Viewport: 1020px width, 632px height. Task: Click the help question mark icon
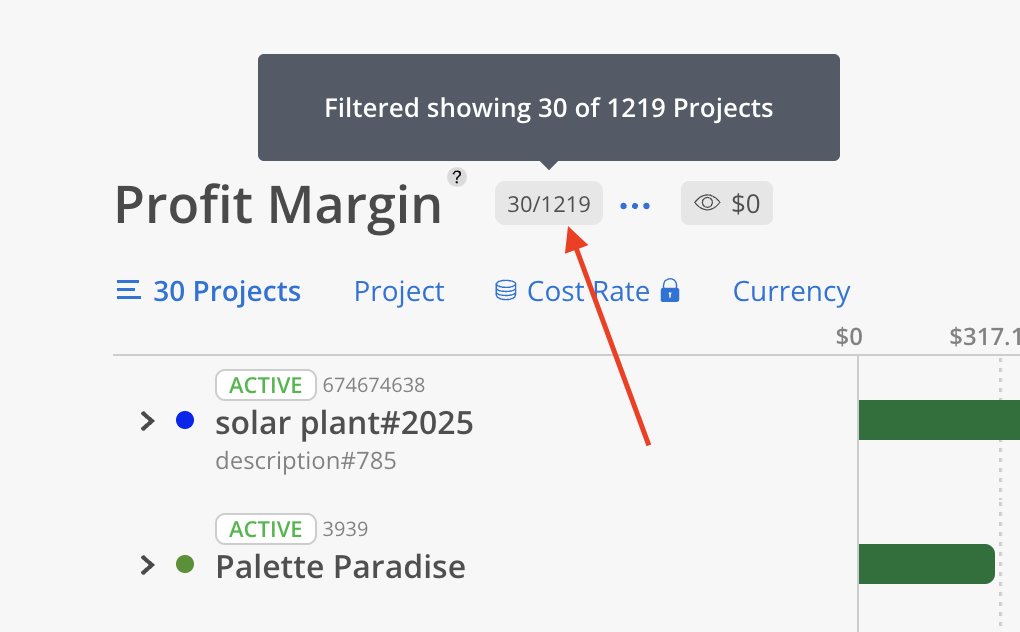coord(457,178)
